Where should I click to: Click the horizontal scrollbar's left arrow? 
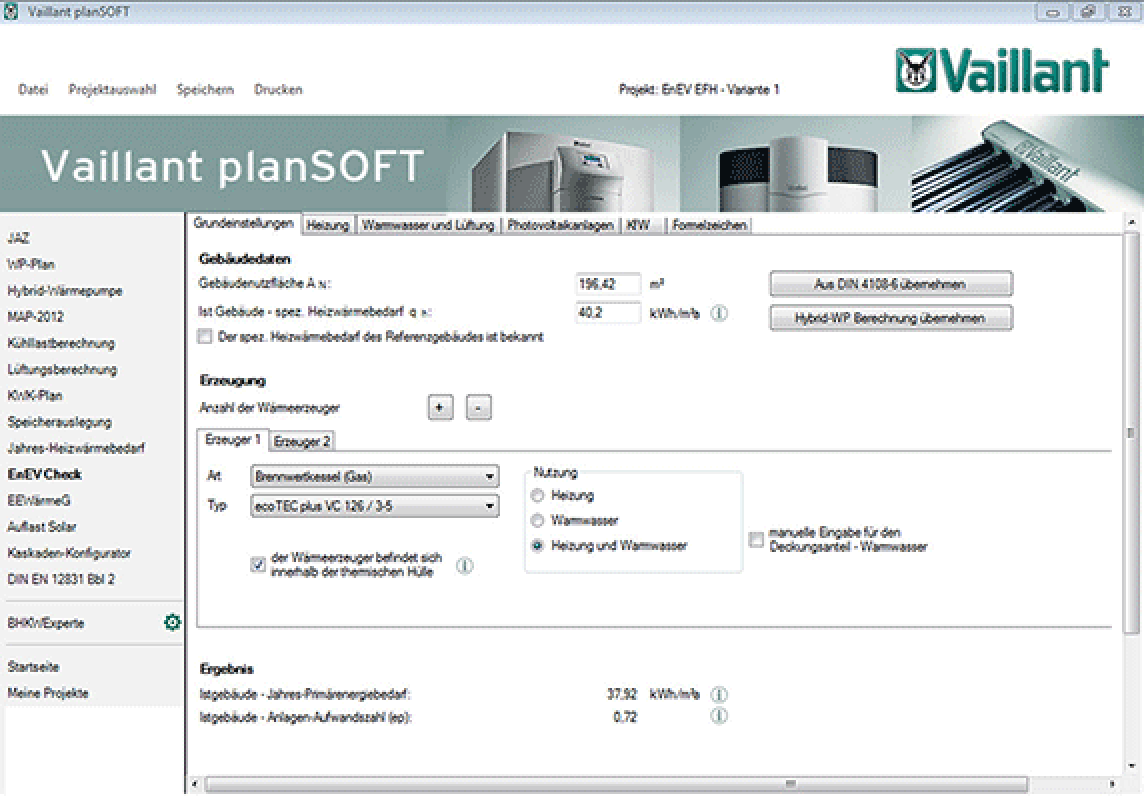coord(195,784)
